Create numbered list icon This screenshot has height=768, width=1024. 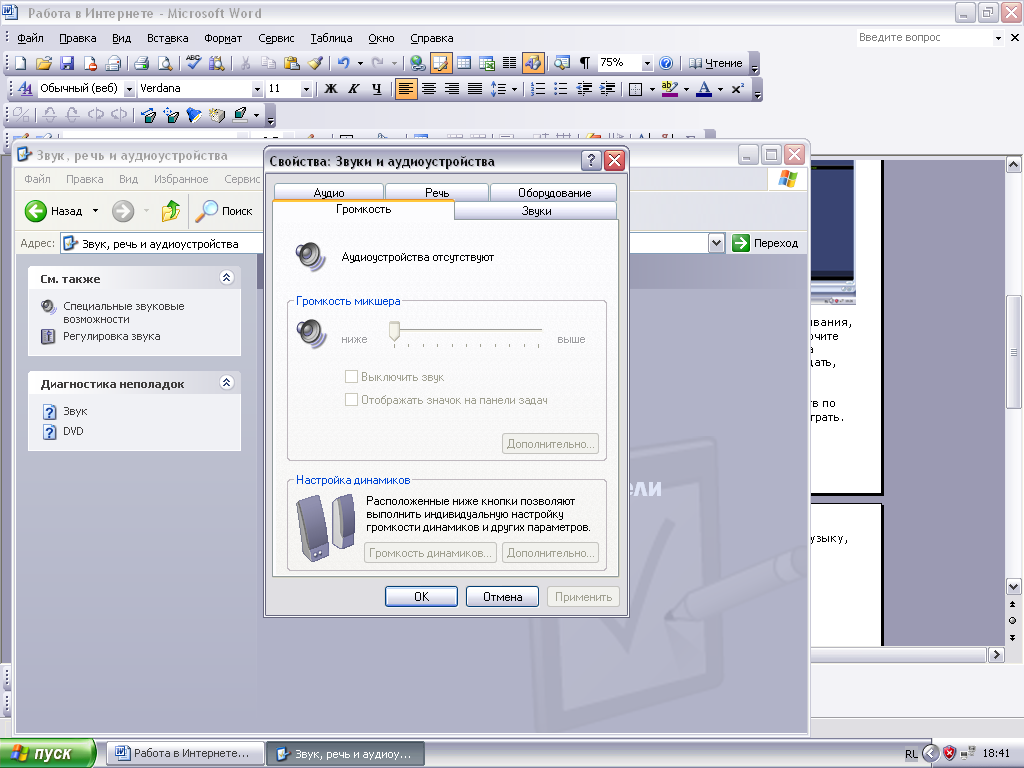538,89
